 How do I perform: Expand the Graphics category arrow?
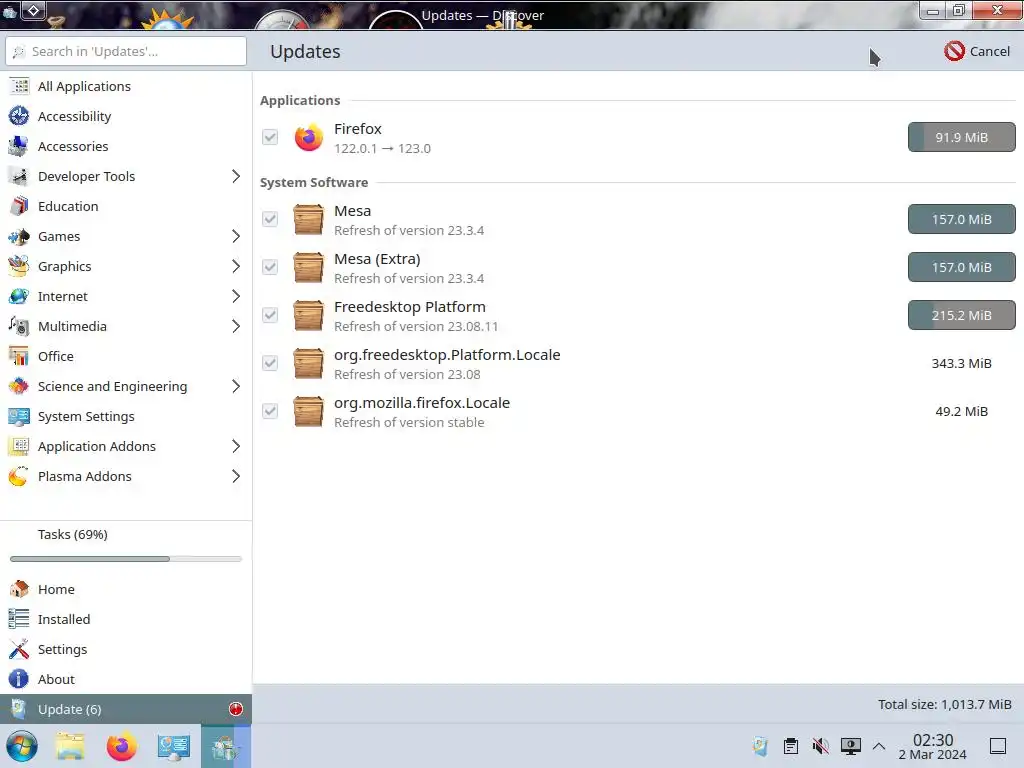point(236,266)
